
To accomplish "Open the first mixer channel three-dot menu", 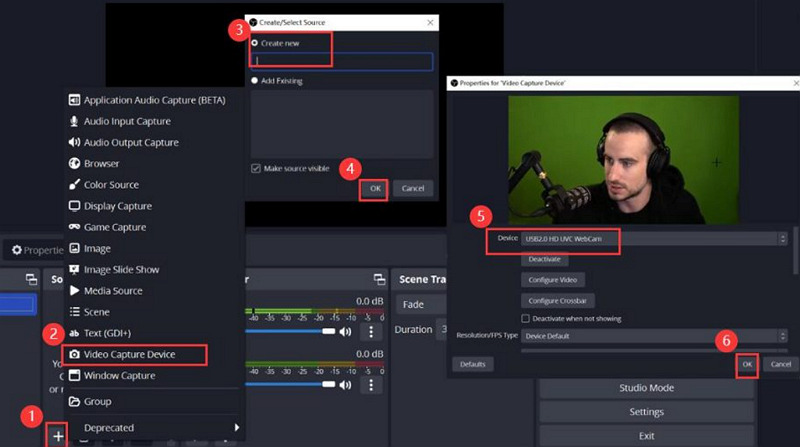I will 372,331.
